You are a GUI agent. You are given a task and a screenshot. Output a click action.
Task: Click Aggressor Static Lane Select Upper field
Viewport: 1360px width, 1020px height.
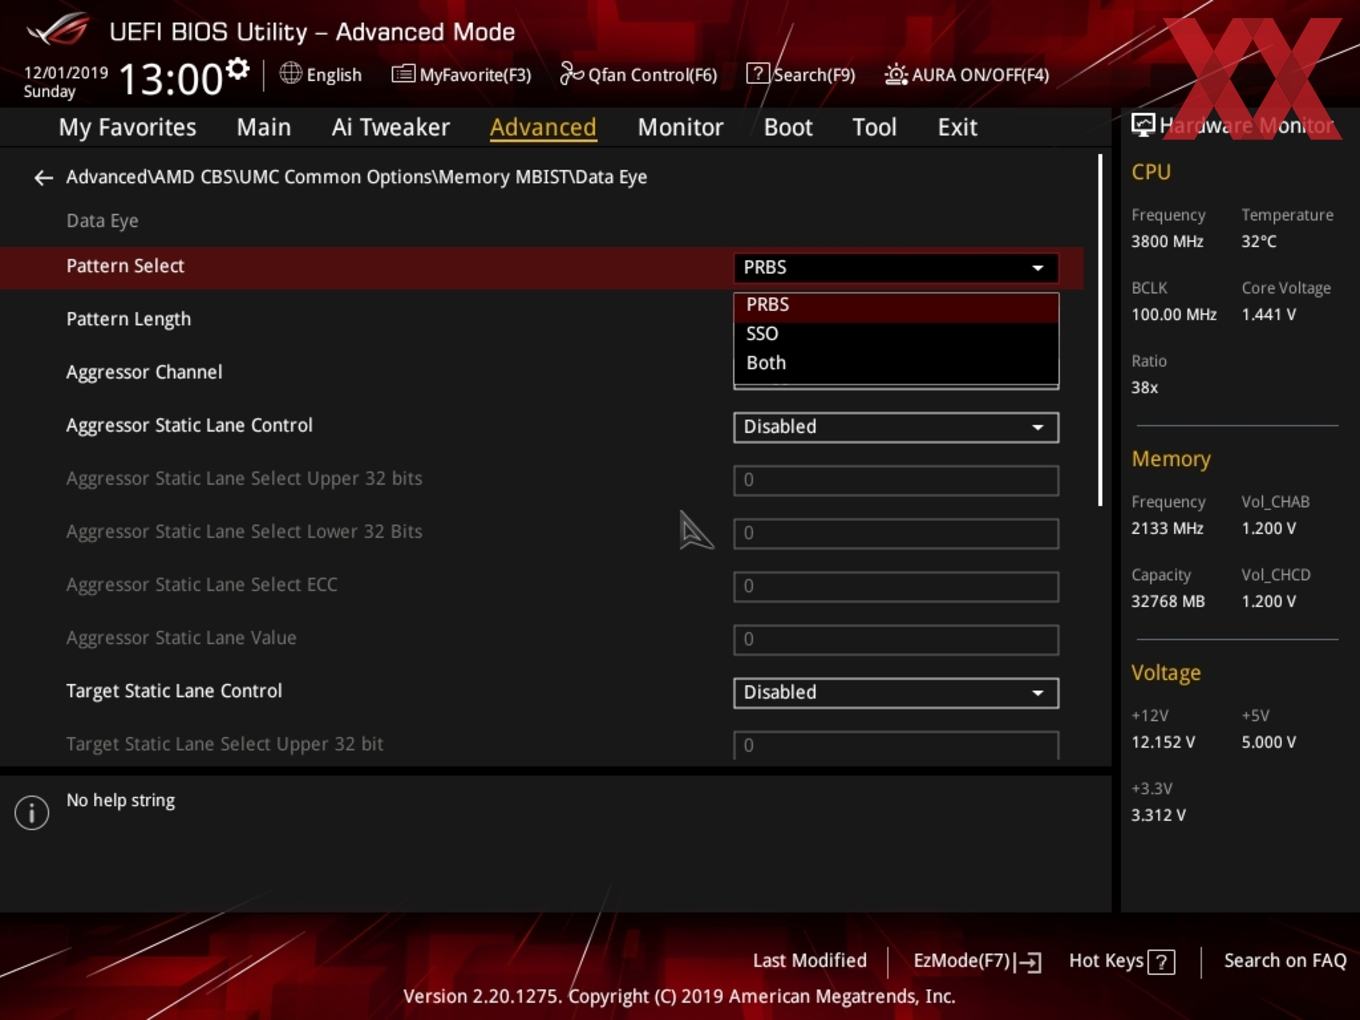coord(896,480)
